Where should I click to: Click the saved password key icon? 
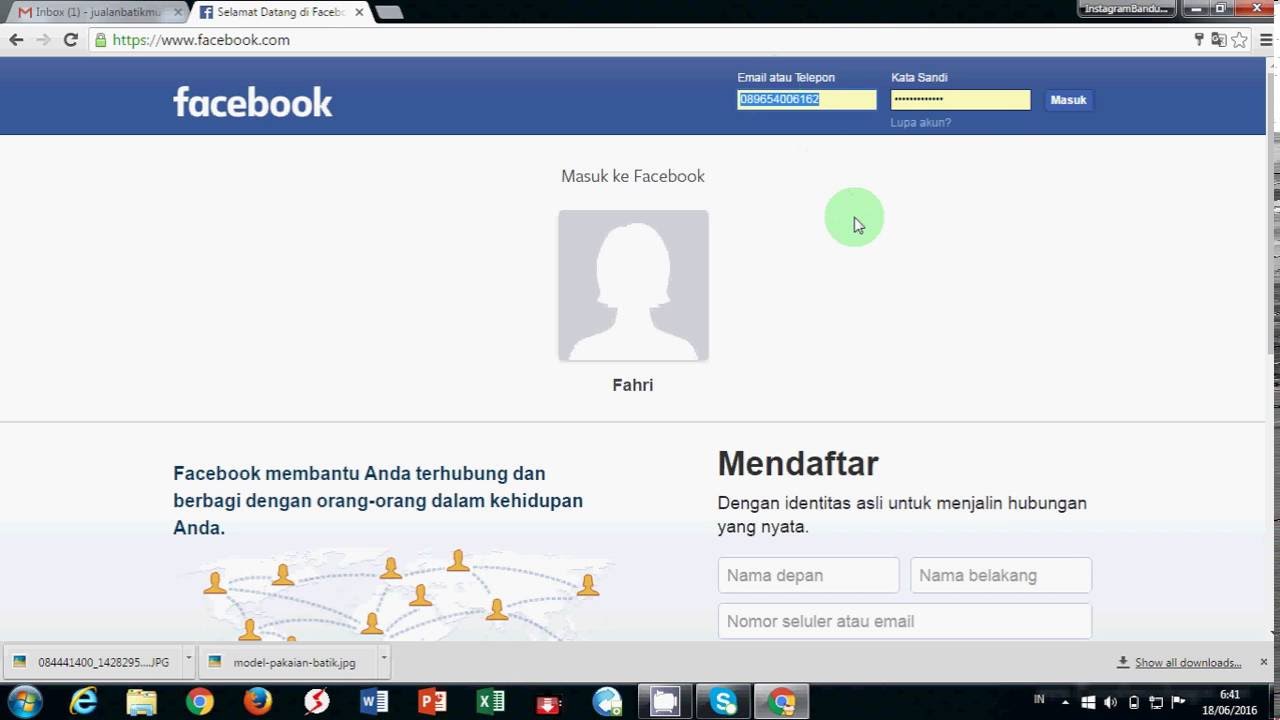(1199, 40)
